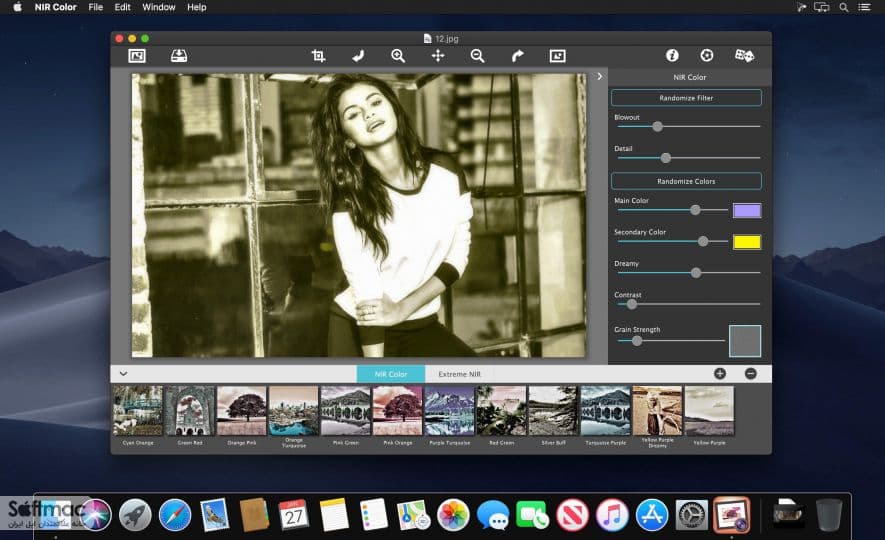Collapse the presets strip with down chevron
The width and height of the screenshot is (885, 540).
pos(123,374)
